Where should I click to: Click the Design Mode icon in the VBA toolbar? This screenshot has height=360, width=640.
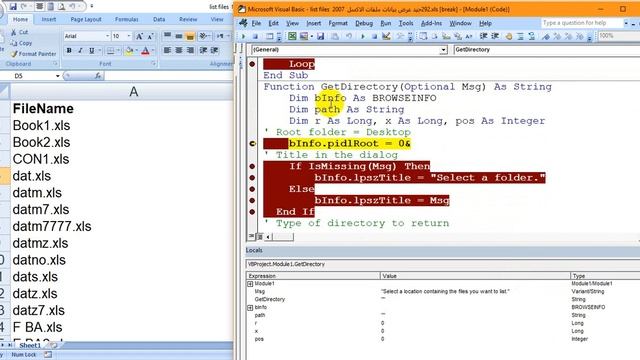386,37
